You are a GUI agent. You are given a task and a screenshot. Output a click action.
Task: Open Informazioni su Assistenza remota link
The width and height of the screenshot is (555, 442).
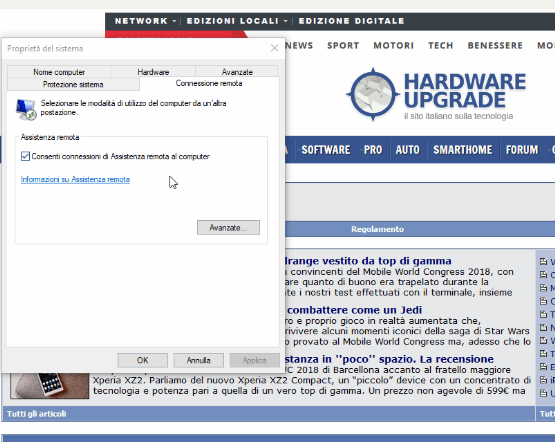pyautogui.click(x=75, y=179)
